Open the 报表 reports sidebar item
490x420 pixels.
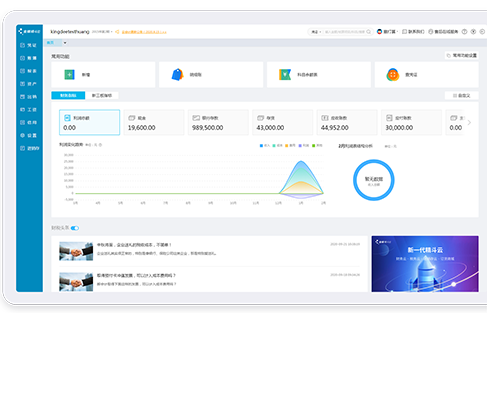pyautogui.click(x=29, y=71)
